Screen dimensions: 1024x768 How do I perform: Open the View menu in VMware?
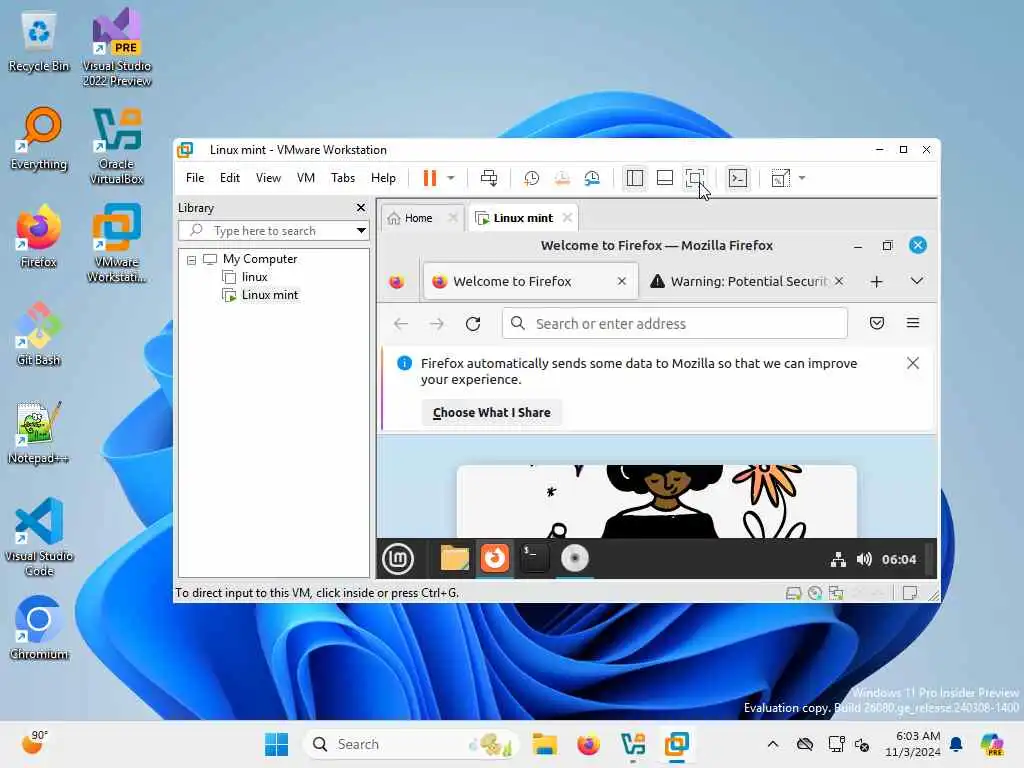(x=268, y=178)
